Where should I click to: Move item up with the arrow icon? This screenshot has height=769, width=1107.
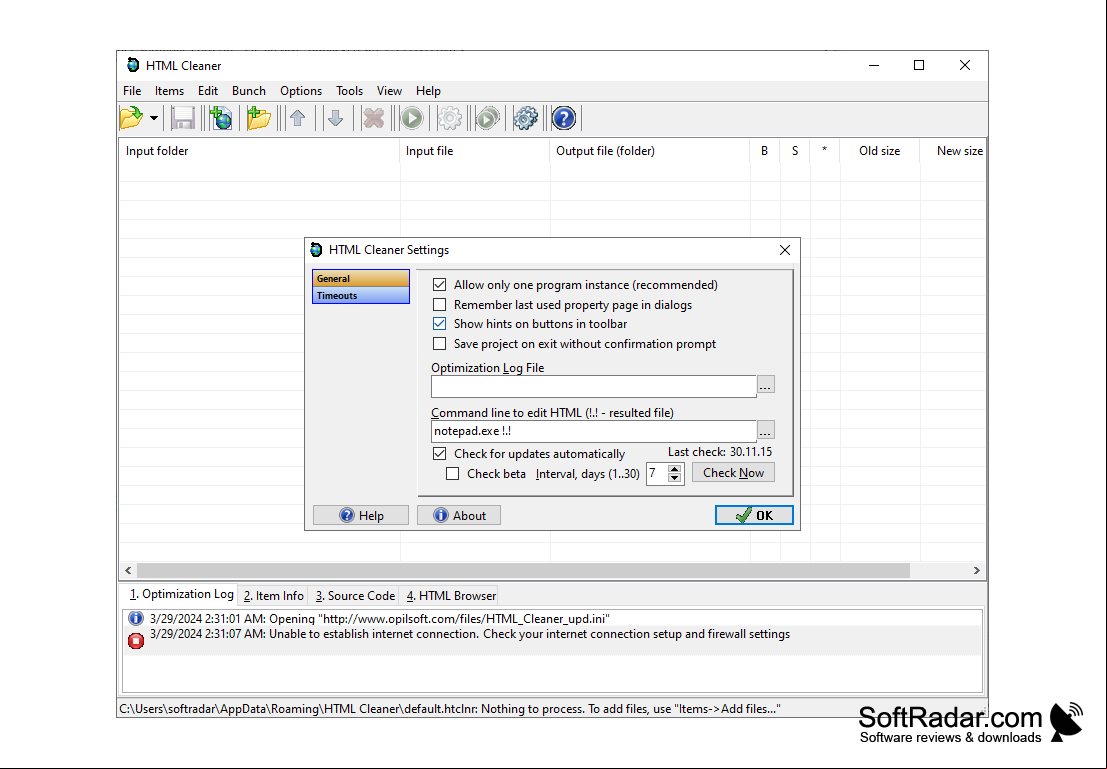pyautogui.click(x=297, y=118)
